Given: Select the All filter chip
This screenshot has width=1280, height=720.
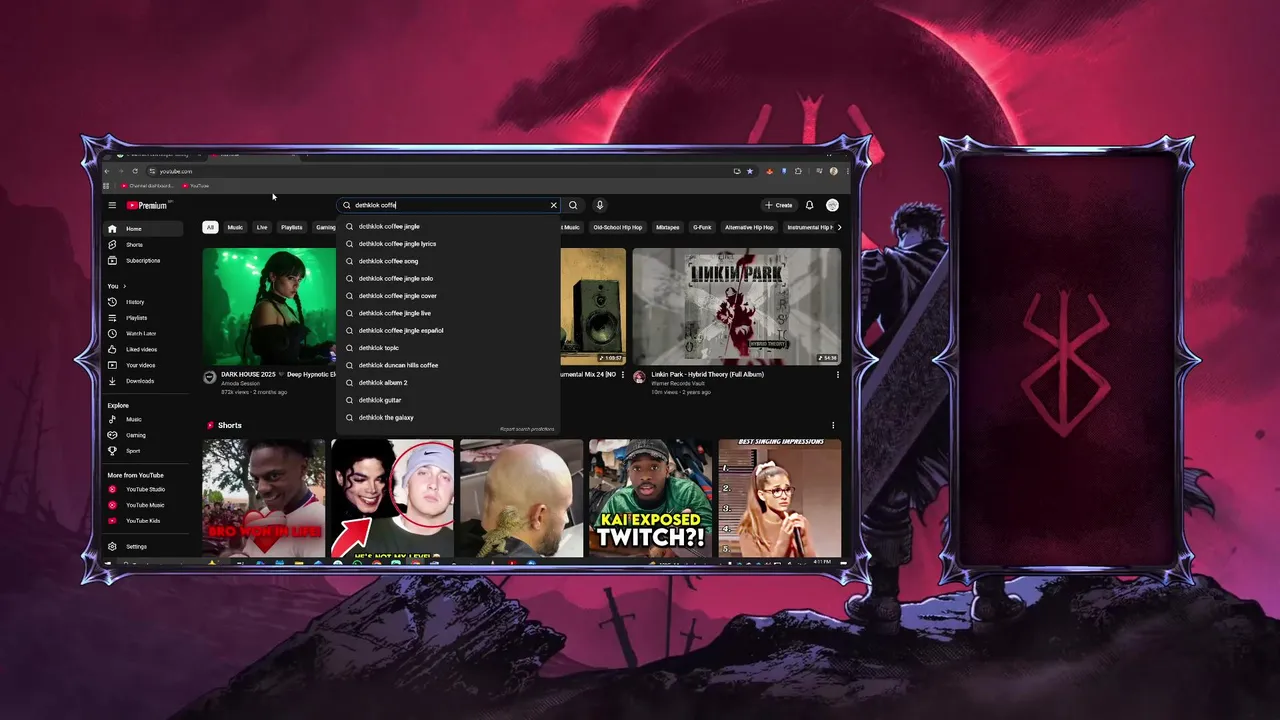Looking at the screenshot, I should tap(210, 227).
